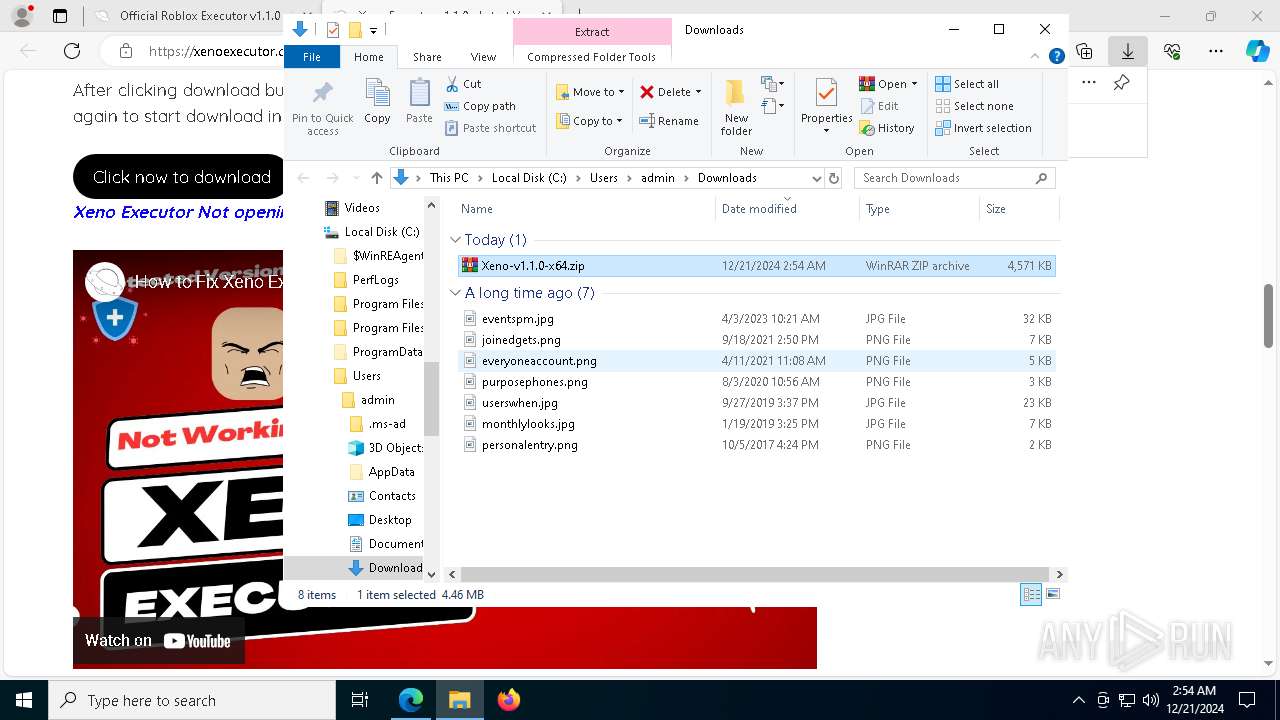Click the Paste ribbon icon
The width and height of the screenshot is (1280, 720).
tap(419, 102)
